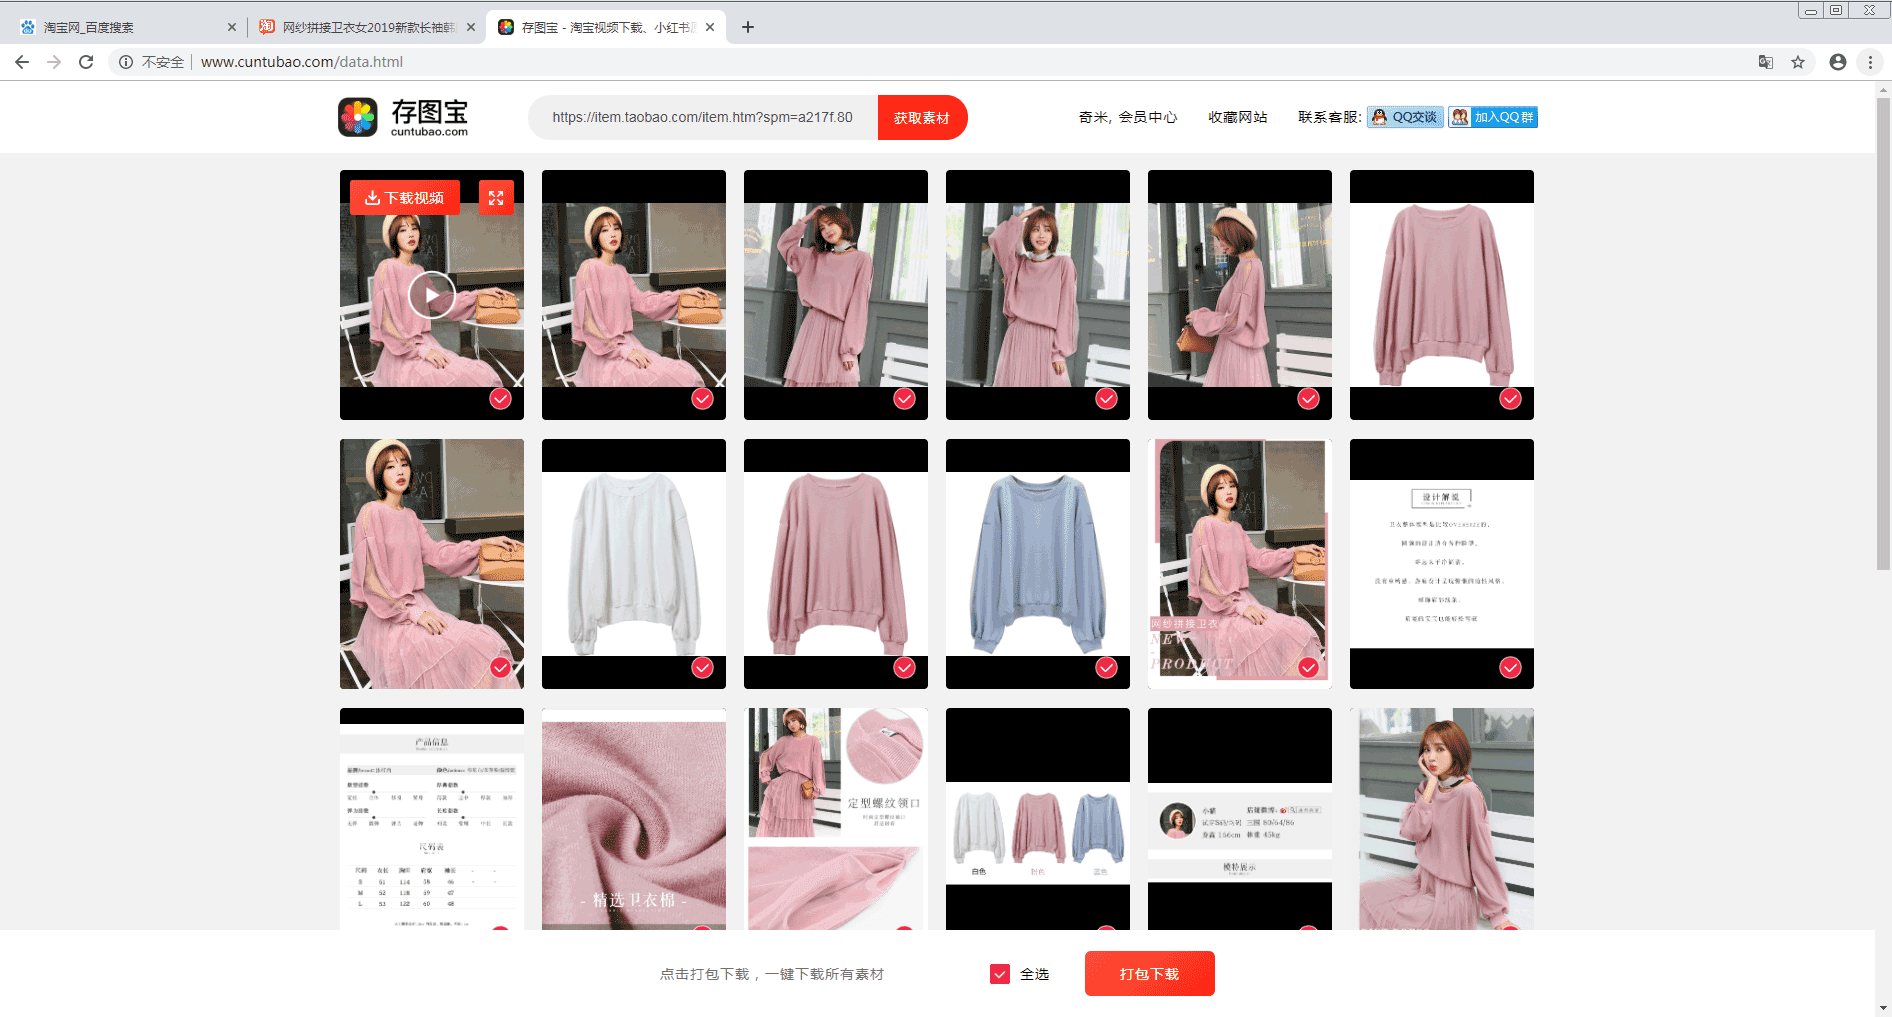Toggle the 全选 select-all checkbox

[x=1000, y=974]
